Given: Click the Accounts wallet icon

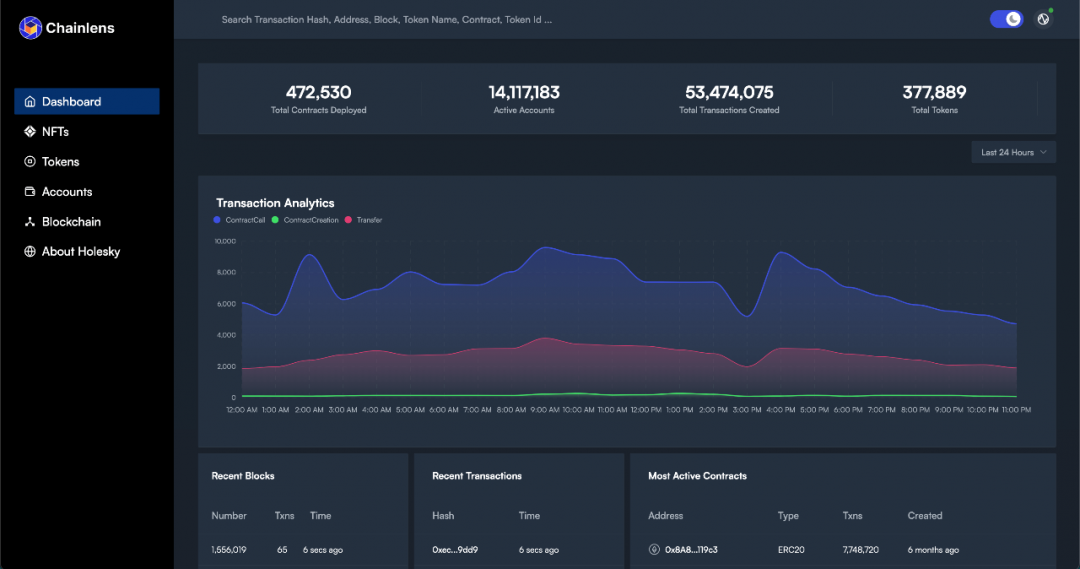Looking at the screenshot, I should (x=30, y=192).
